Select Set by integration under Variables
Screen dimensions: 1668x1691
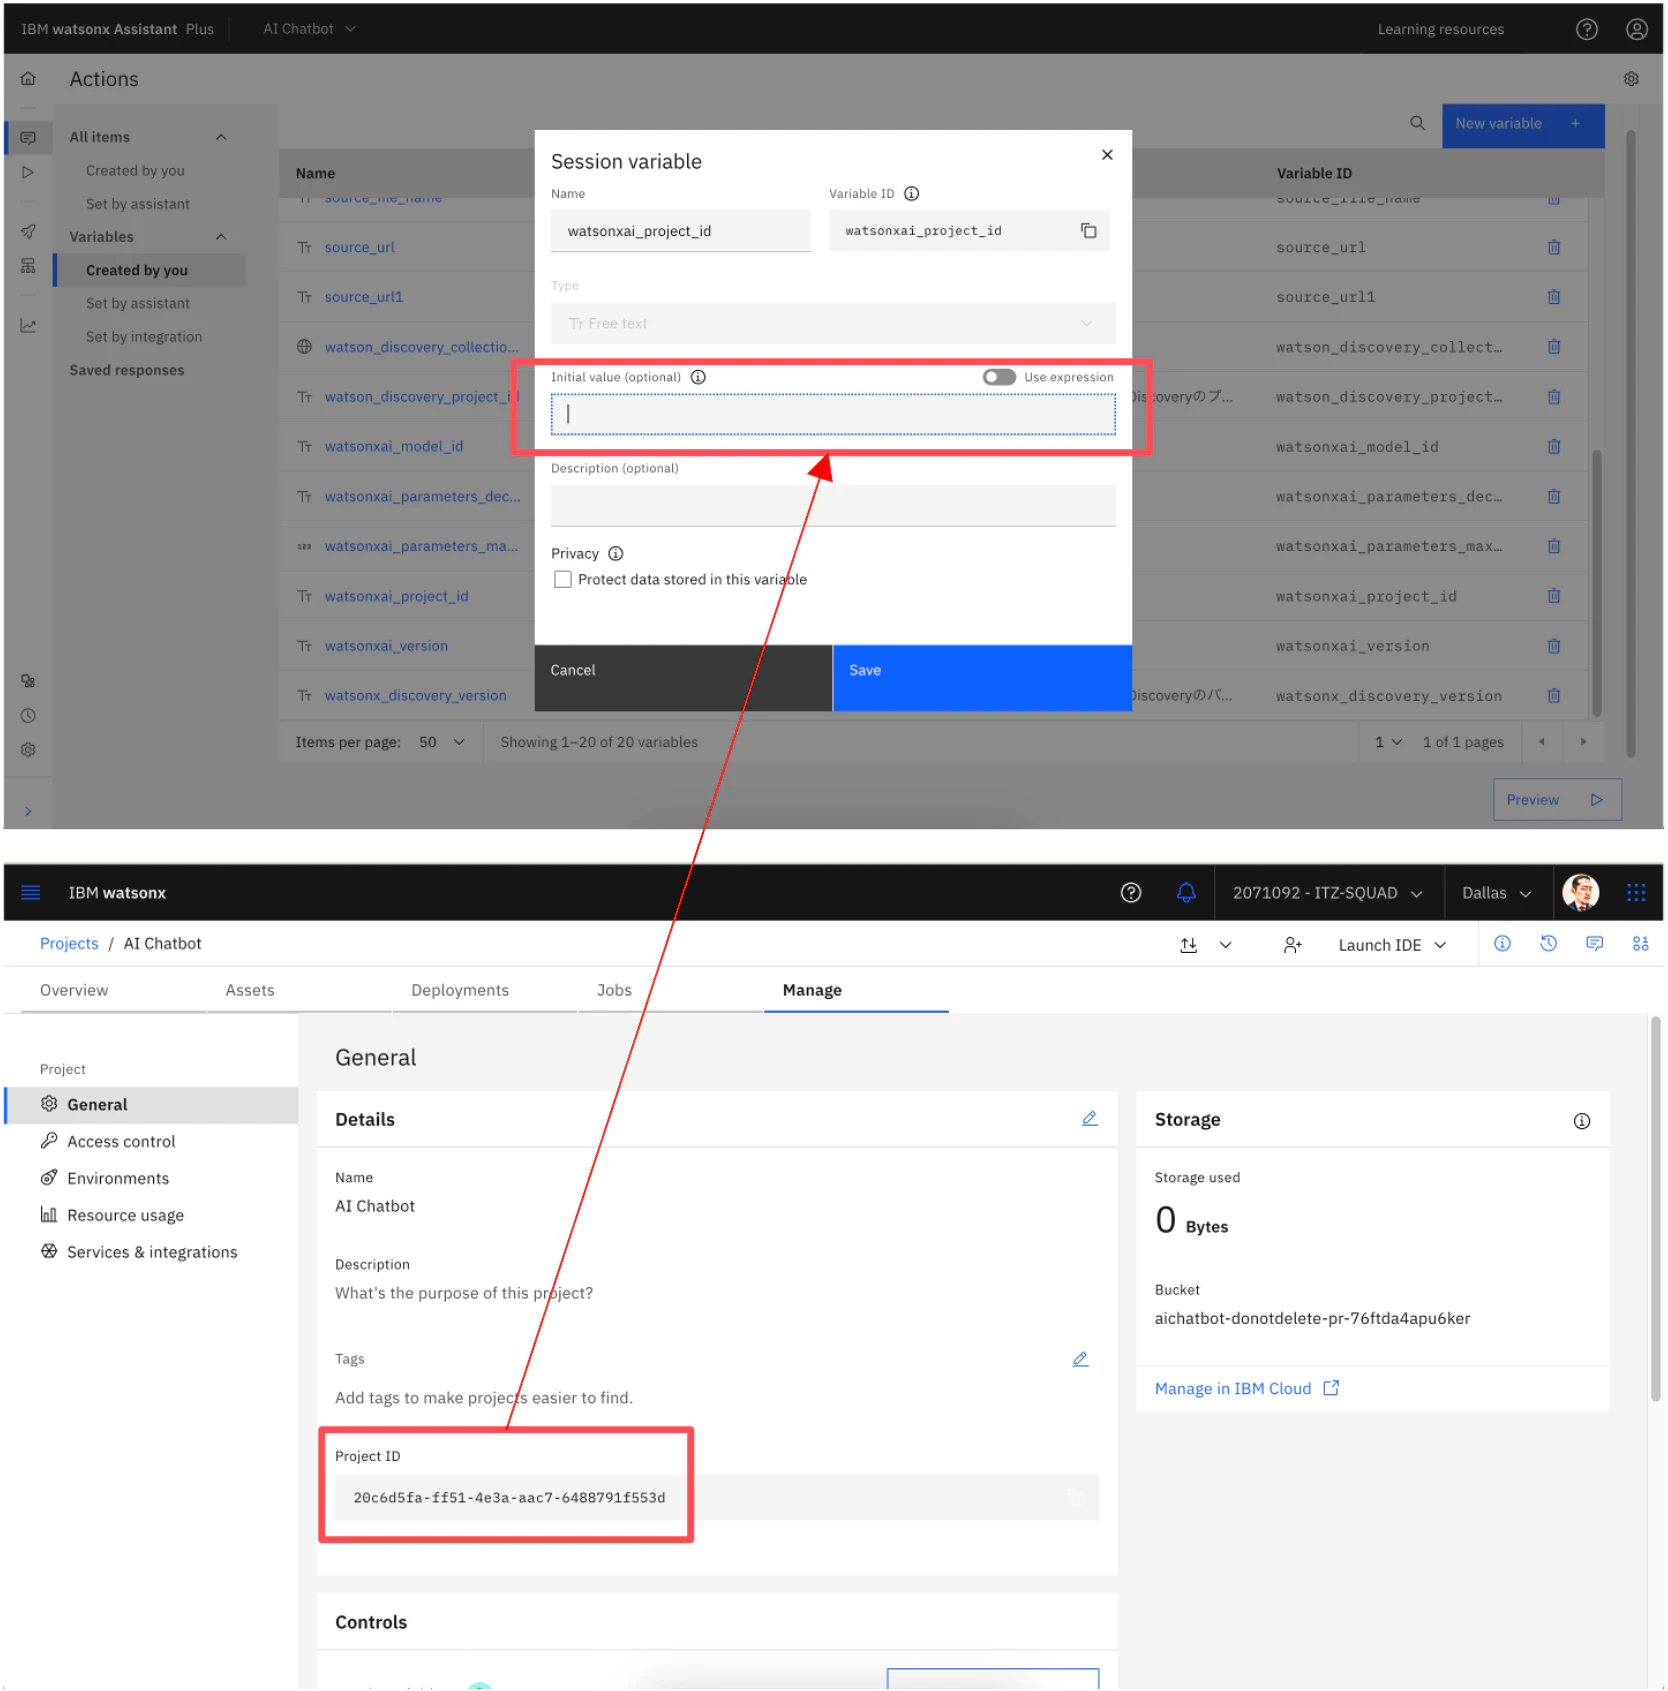[x=144, y=337]
